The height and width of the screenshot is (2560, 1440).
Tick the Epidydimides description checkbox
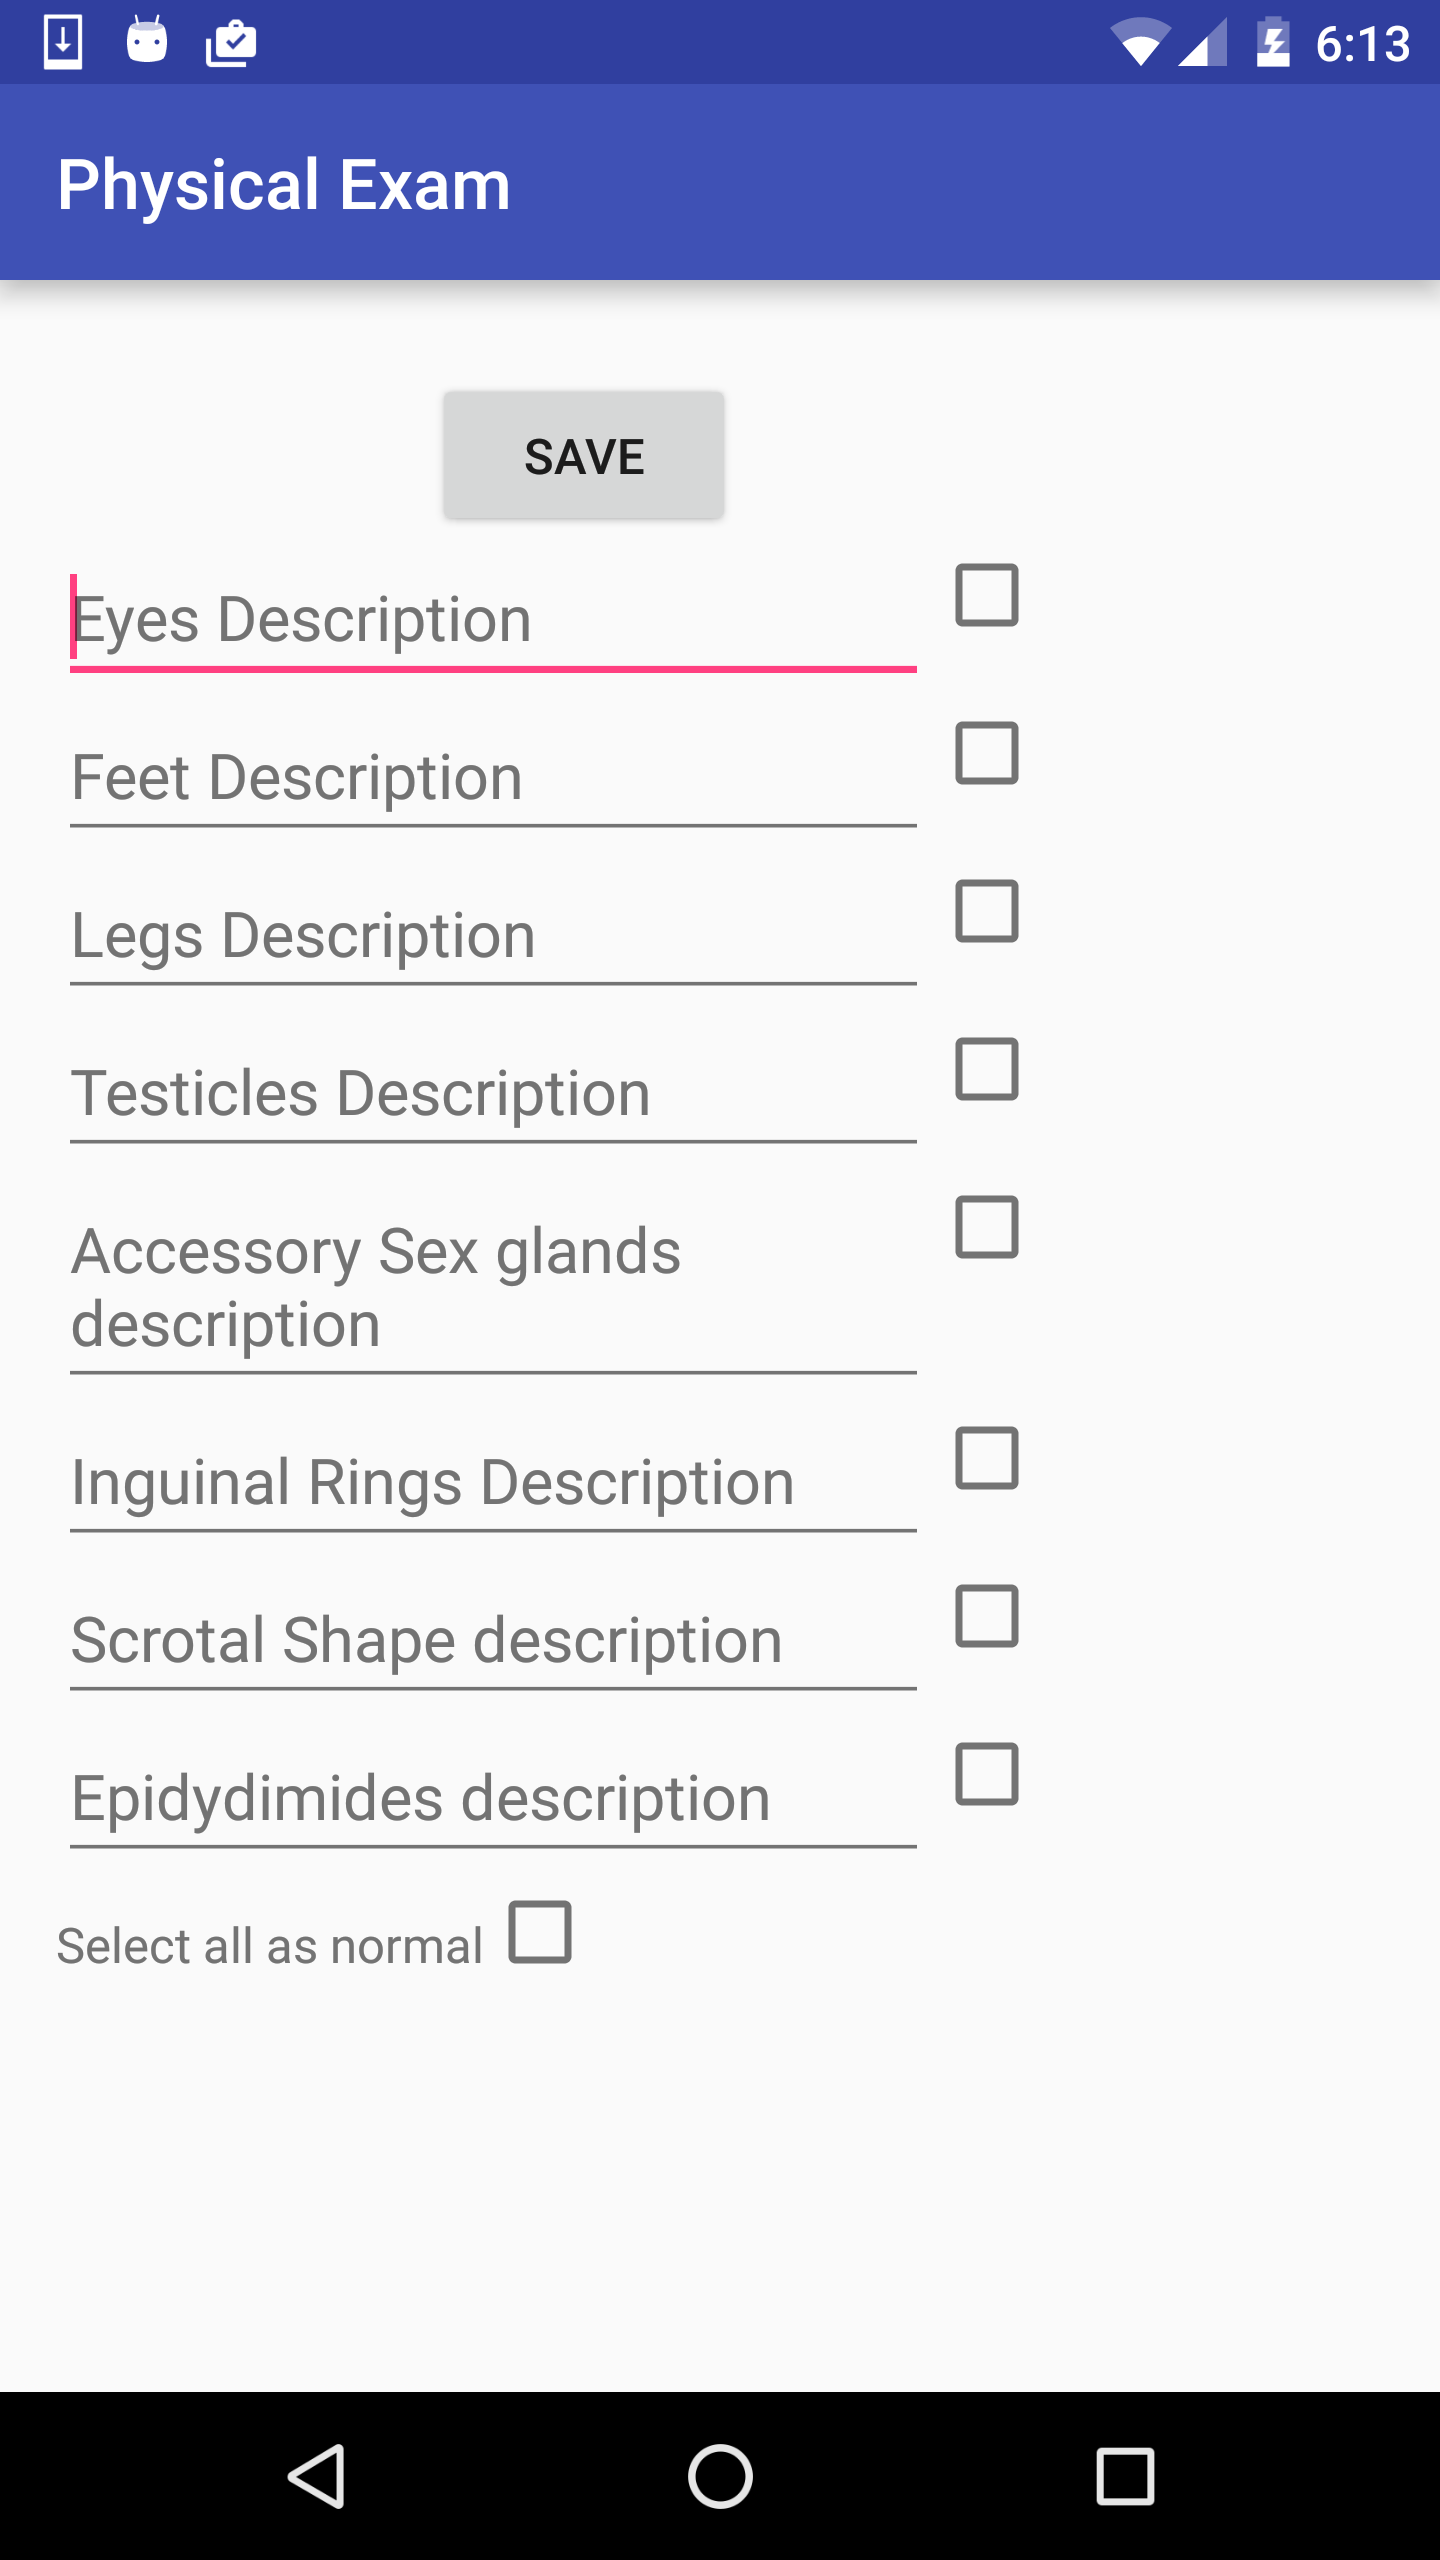[x=987, y=1775]
